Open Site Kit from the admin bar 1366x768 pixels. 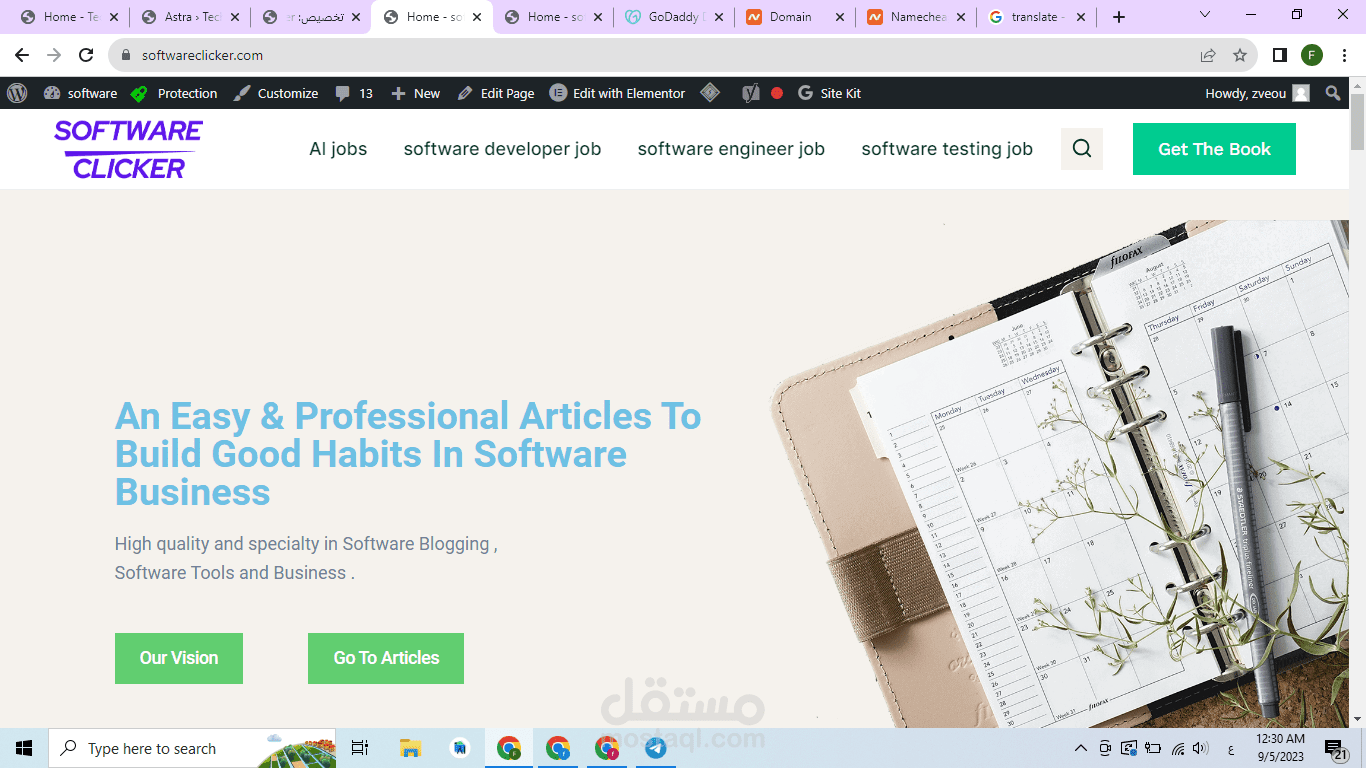click(829, 93)
